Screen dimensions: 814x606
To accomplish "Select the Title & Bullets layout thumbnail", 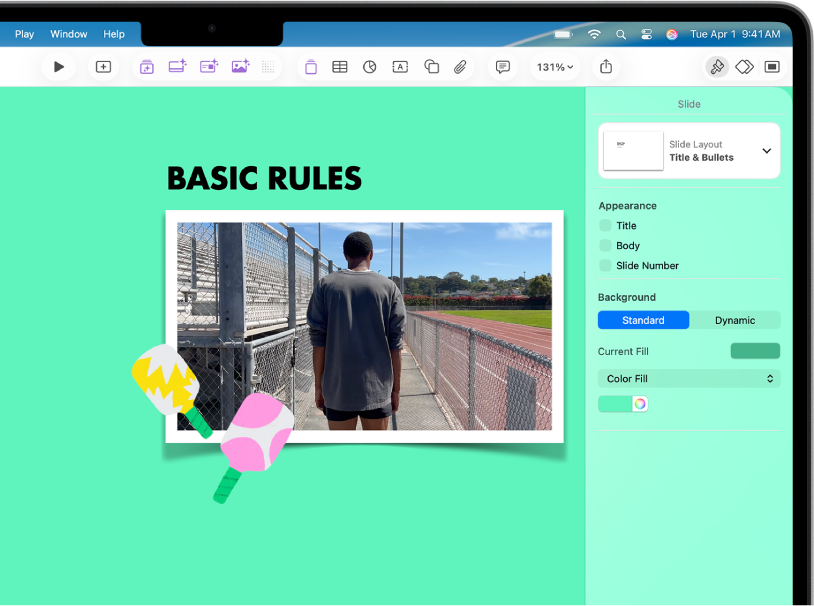I will (x=632, y=150).
